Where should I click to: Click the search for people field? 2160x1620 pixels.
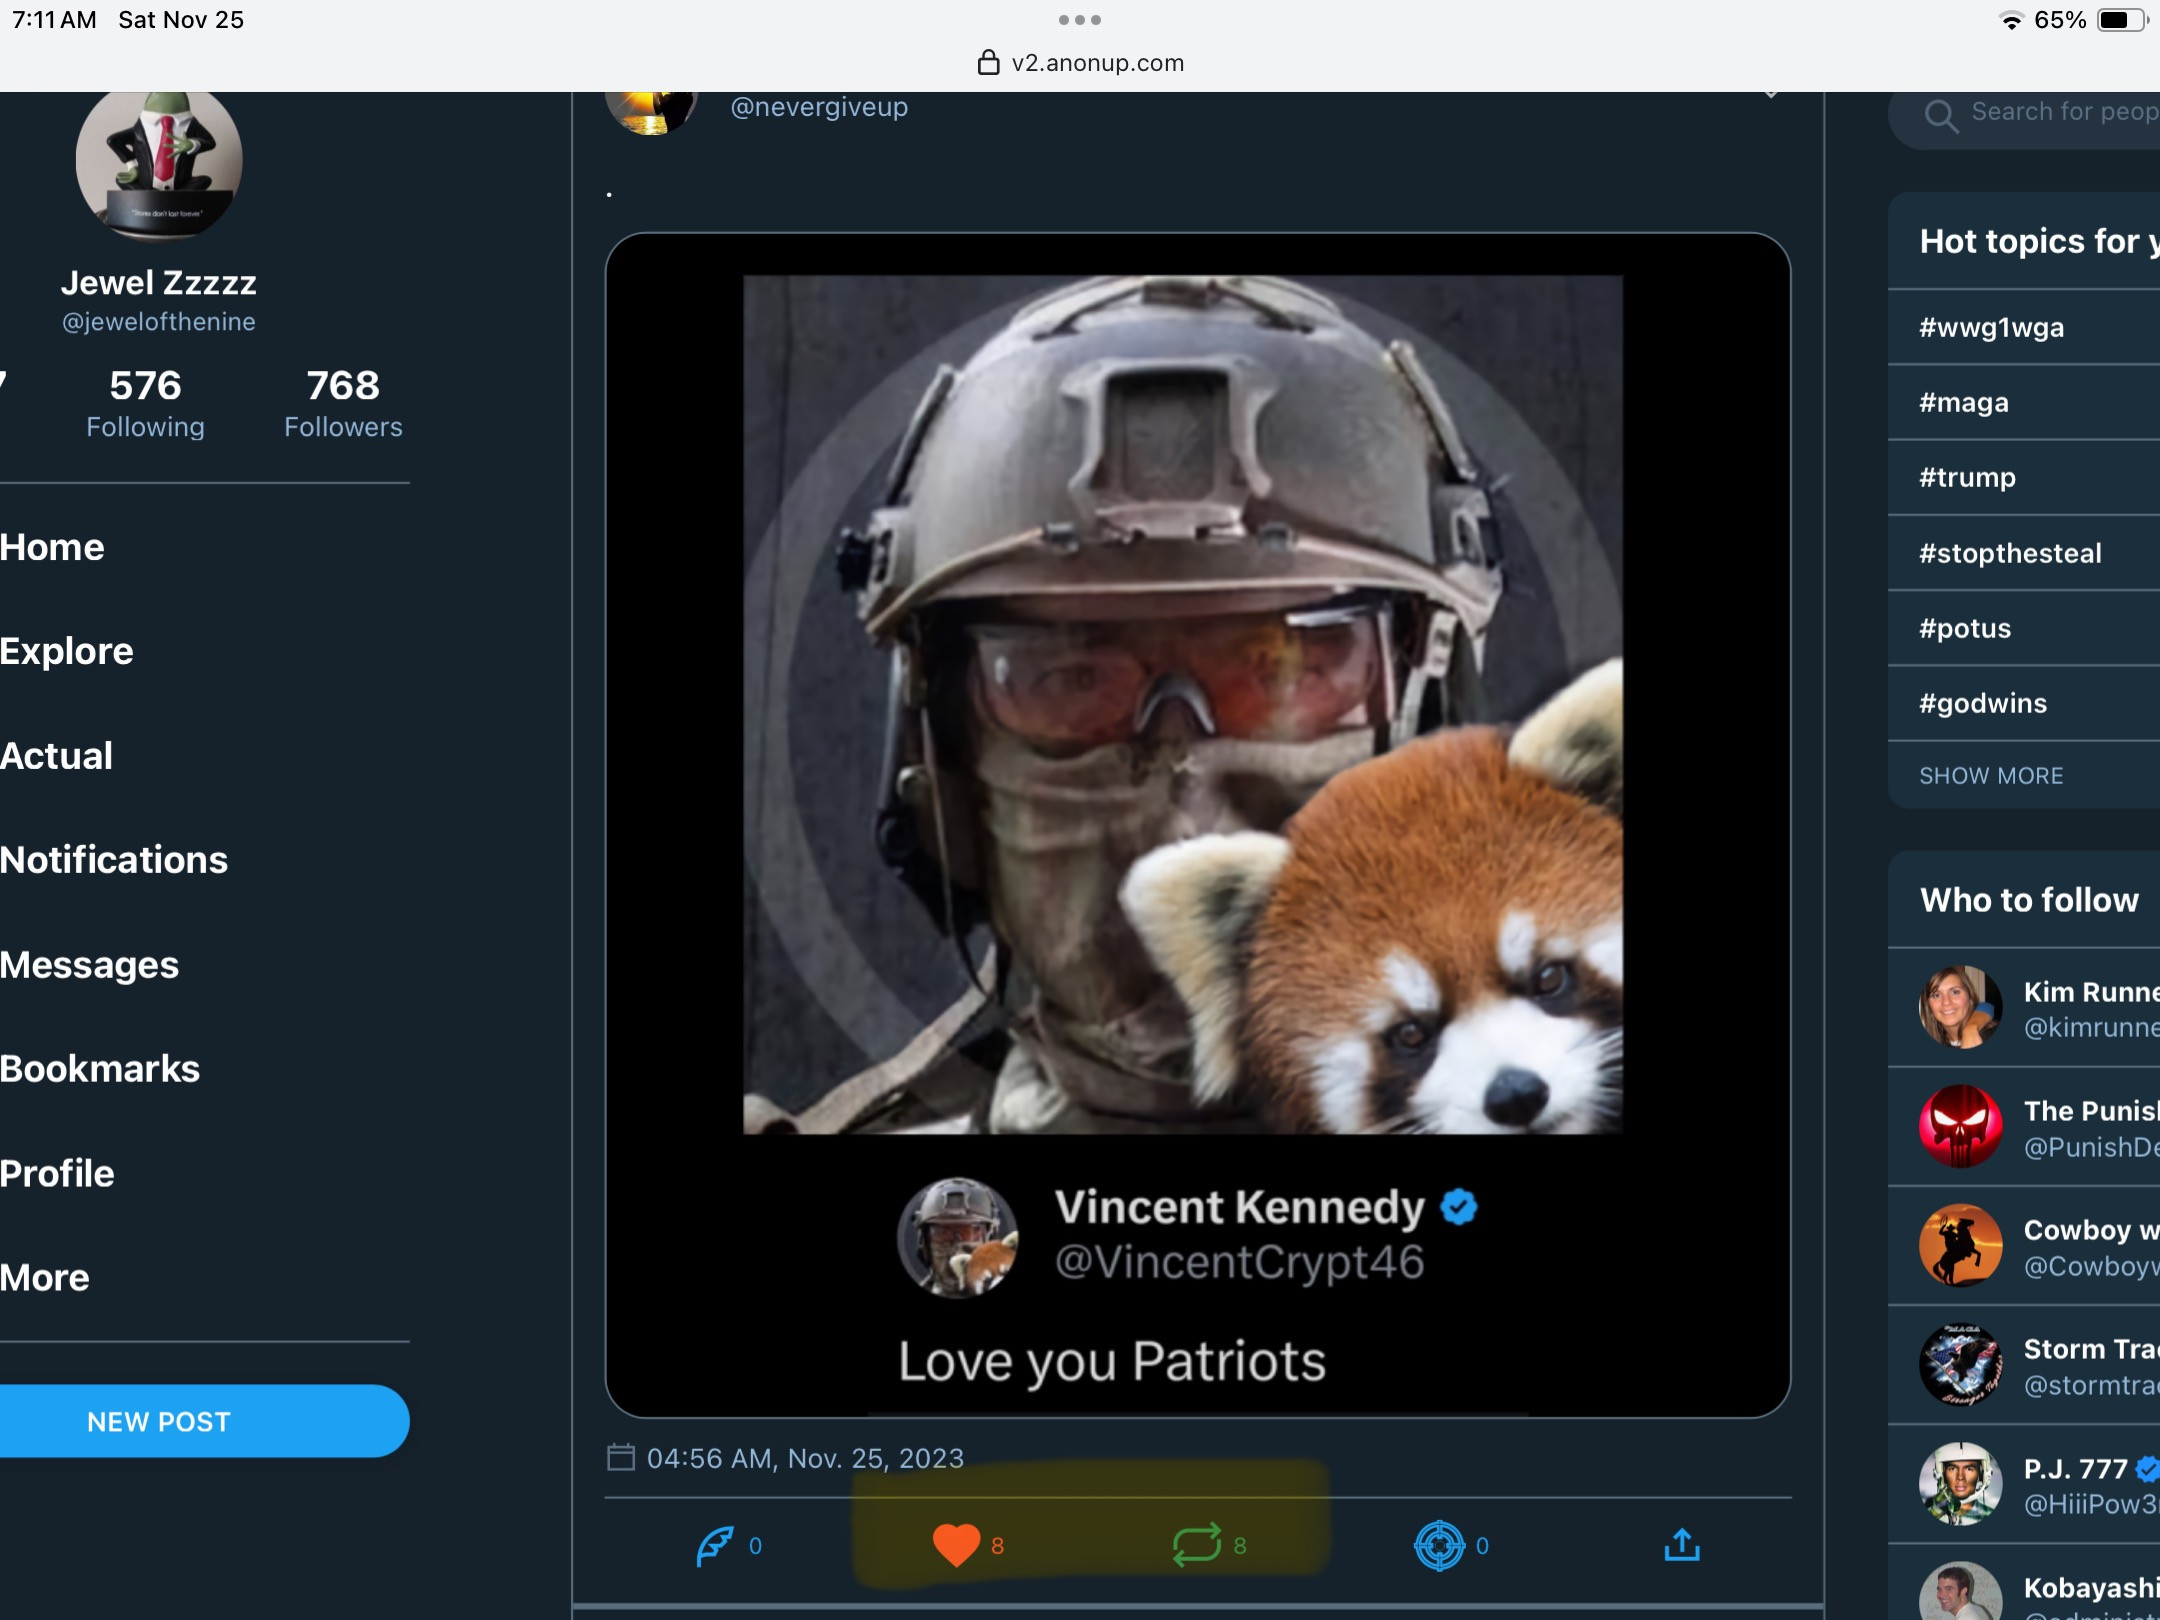pyautogui.click(x=2060, y=112)
